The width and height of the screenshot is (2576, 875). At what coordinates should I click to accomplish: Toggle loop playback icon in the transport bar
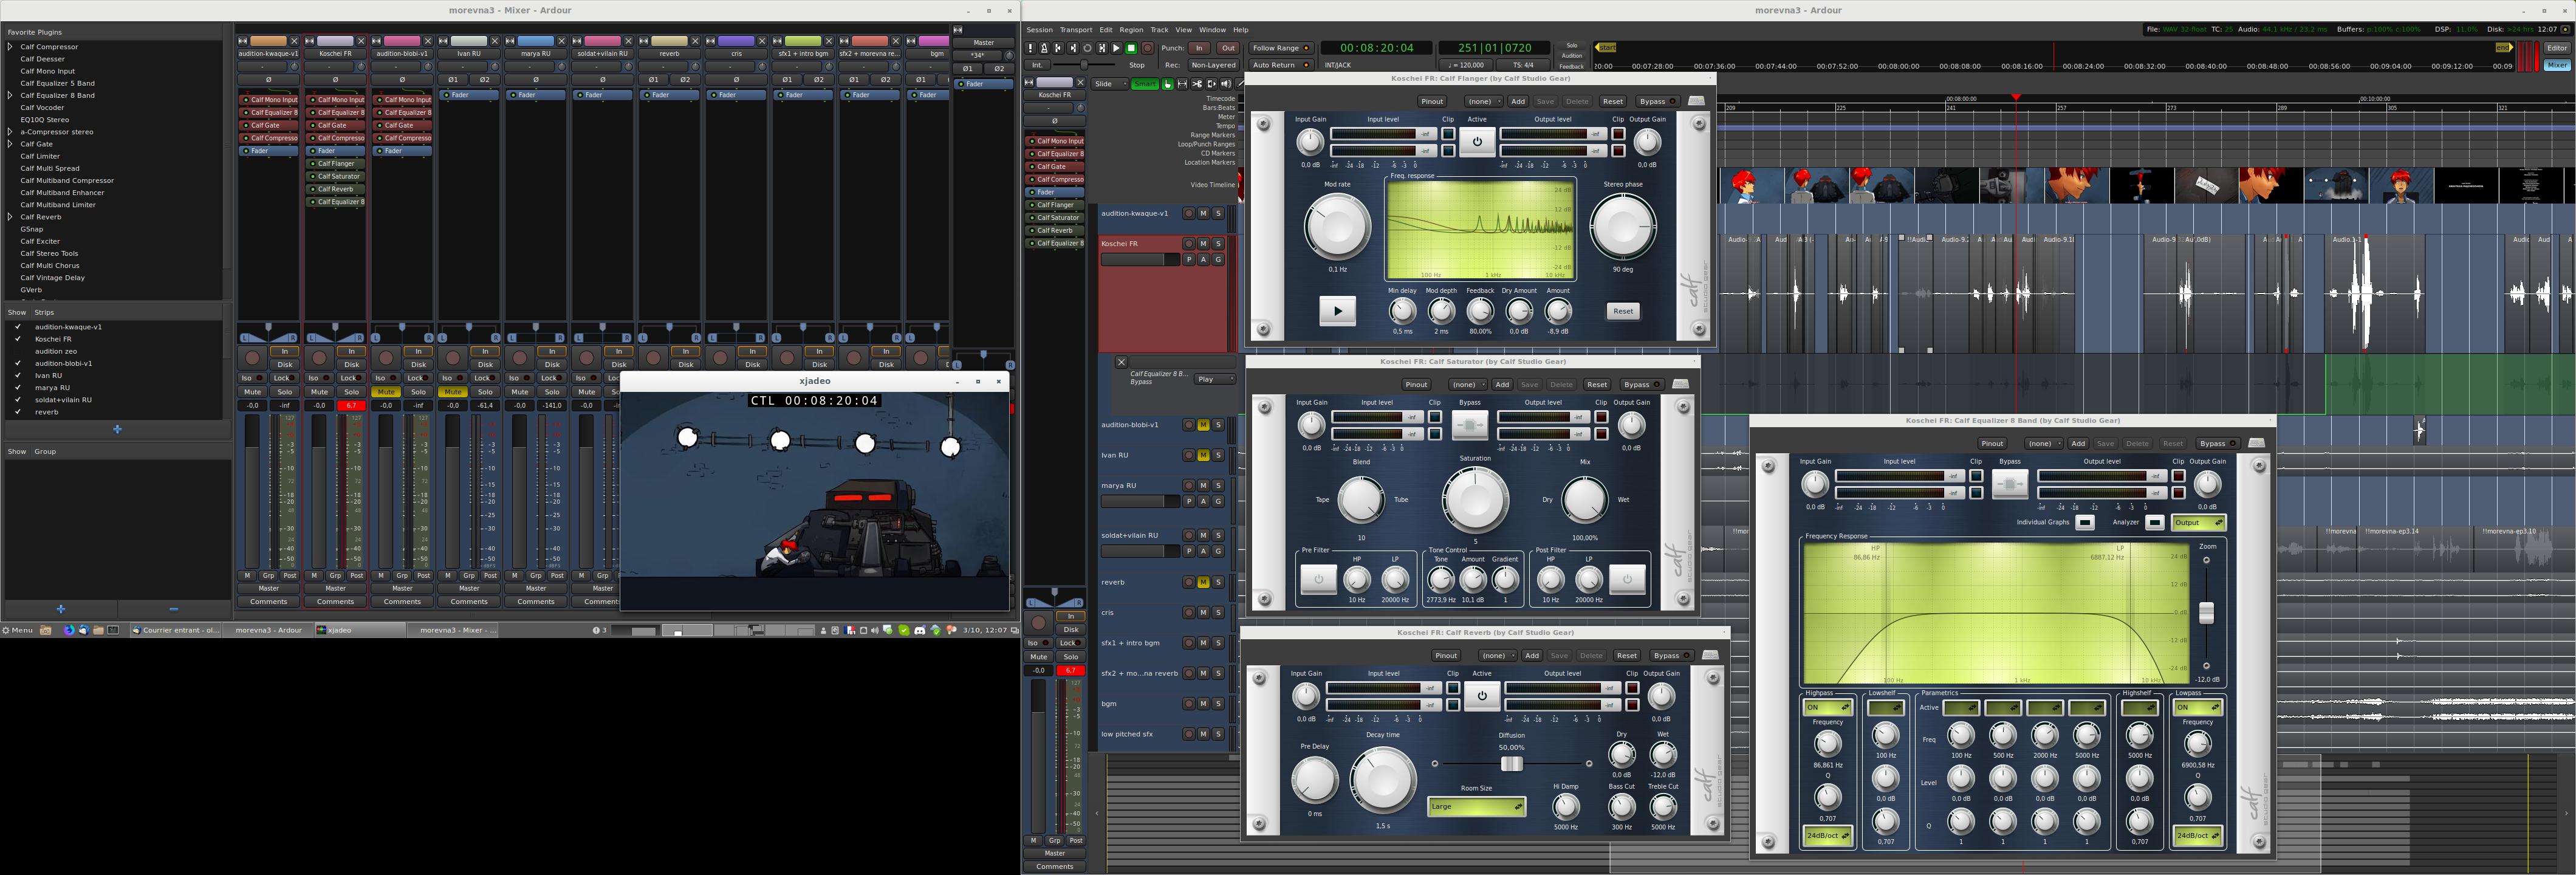click(1087, 48)
